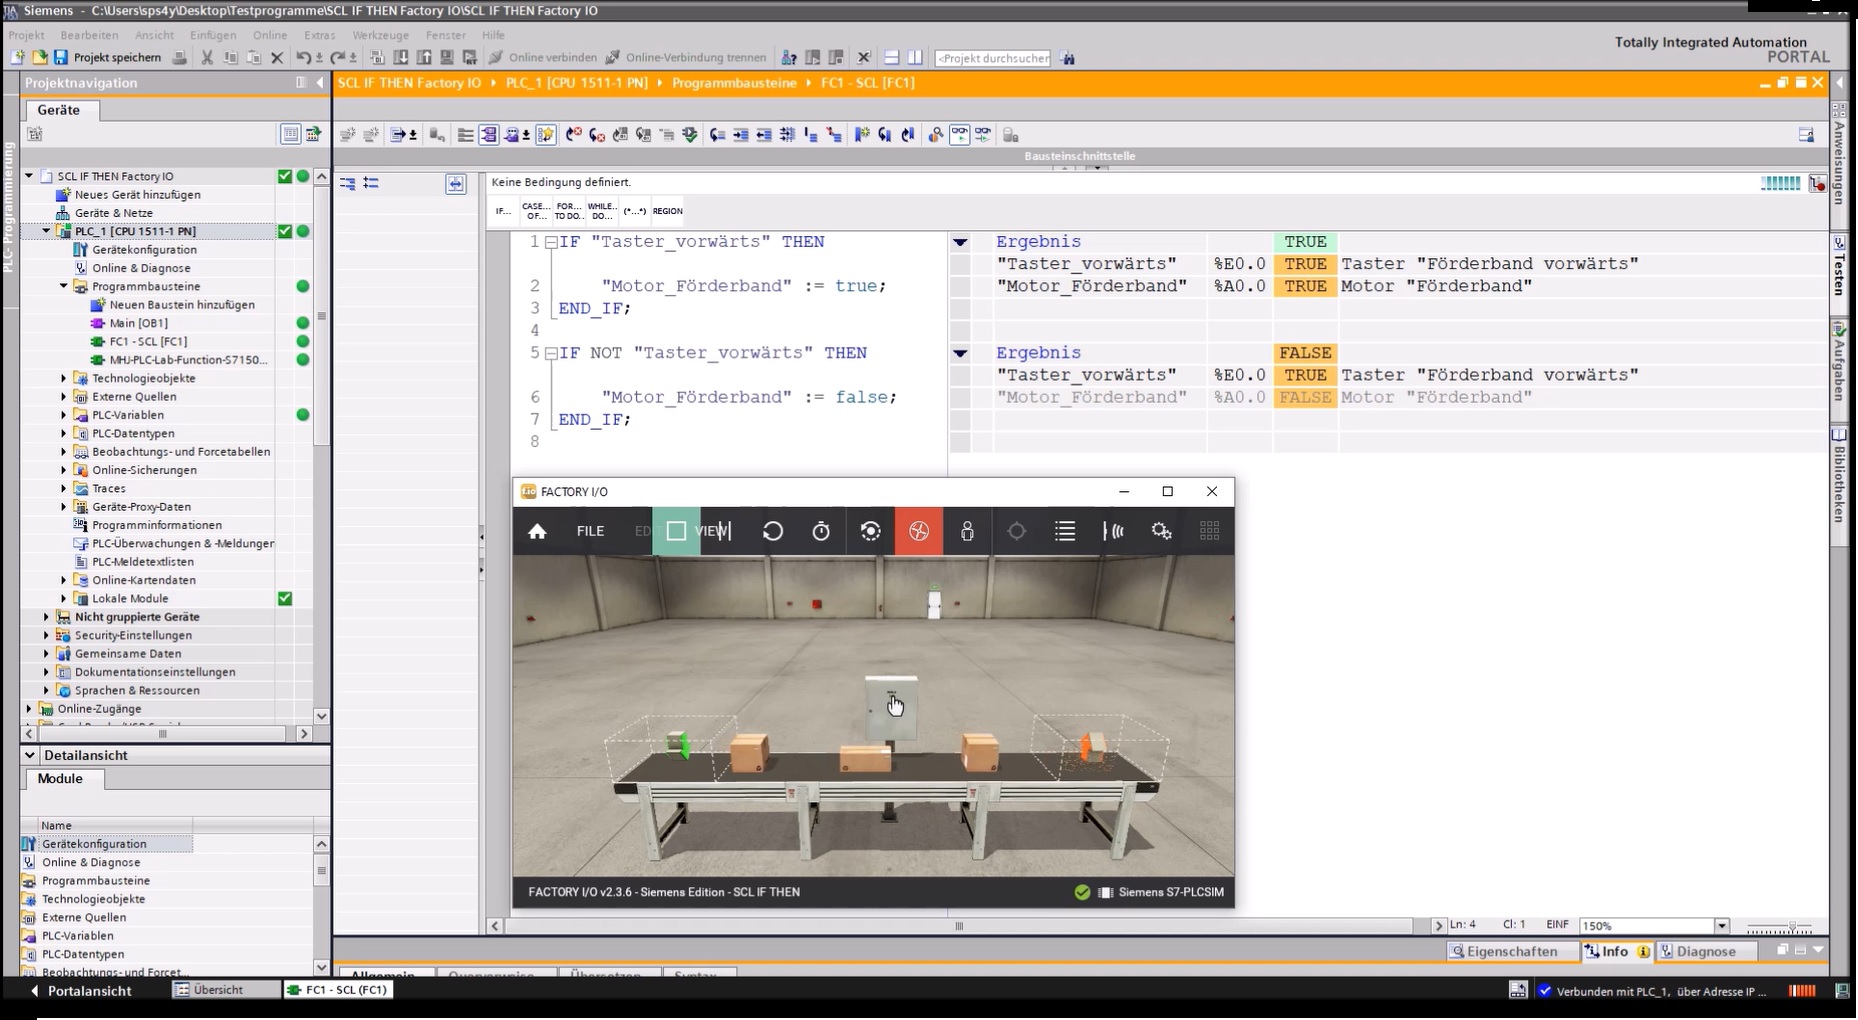Click the indent text icon in editor toolbar
The height and width of the screenshot is (1020, 1858).
(741, 134)
